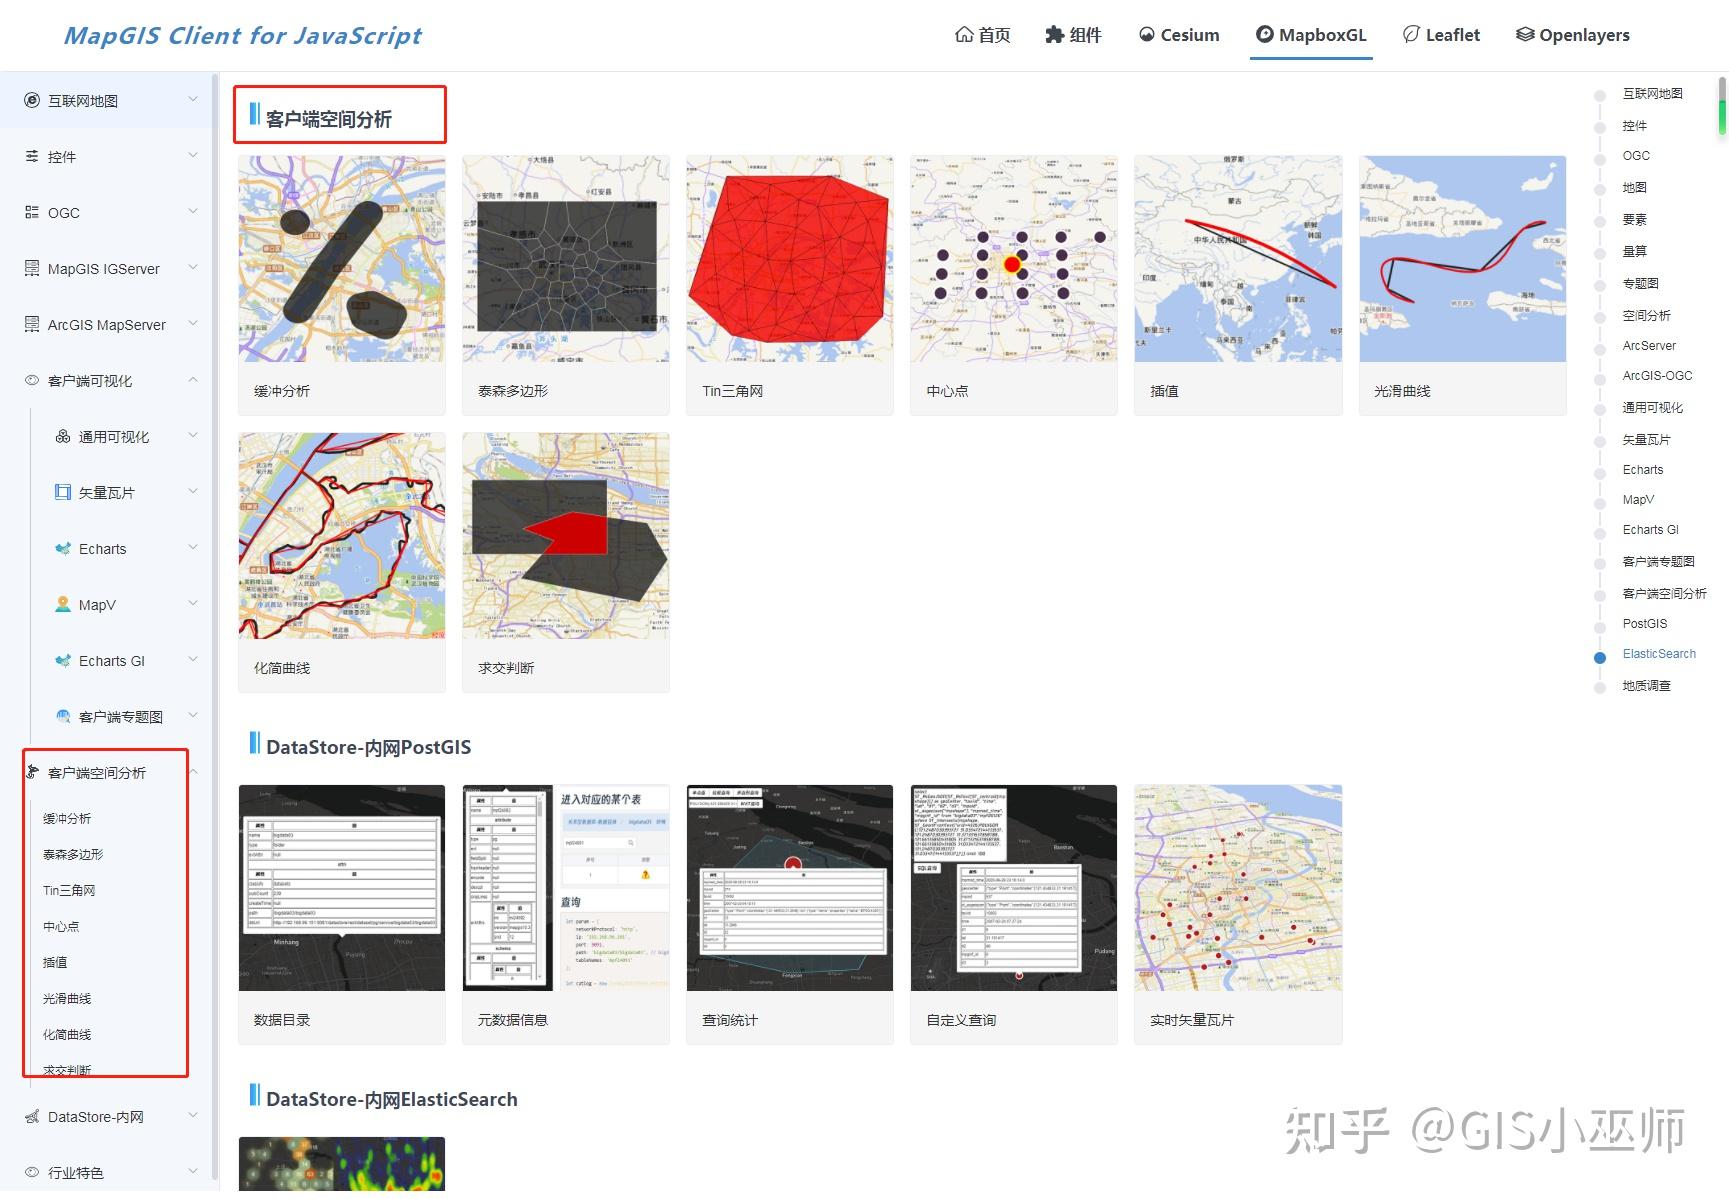The width and height of the screenshot is (1729, 1199).
Task: Select the Echarts sidebar icon
Action: [x=62, y=548]
